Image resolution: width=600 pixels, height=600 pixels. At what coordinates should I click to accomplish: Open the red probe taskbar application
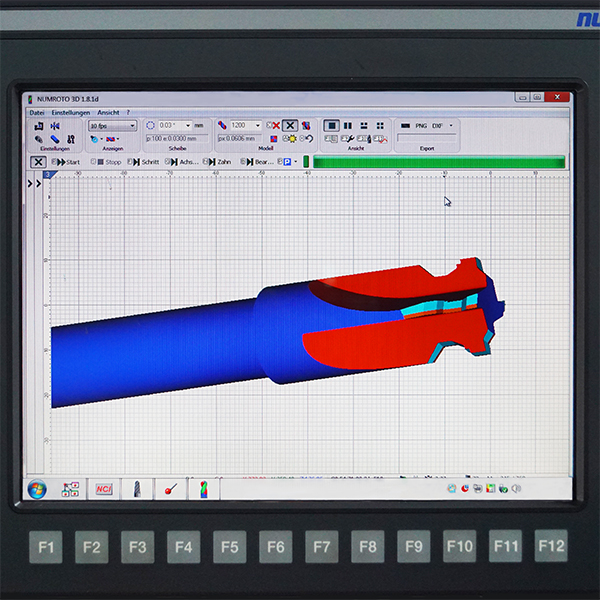click(171, 489)
